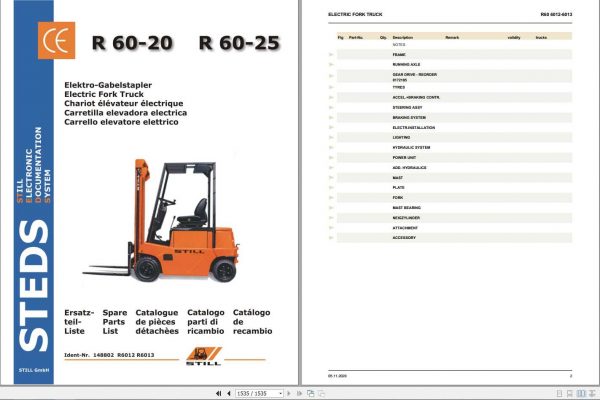Click the arrow beside ELECTR.INSTALLATION

click(x=331, y=127)
